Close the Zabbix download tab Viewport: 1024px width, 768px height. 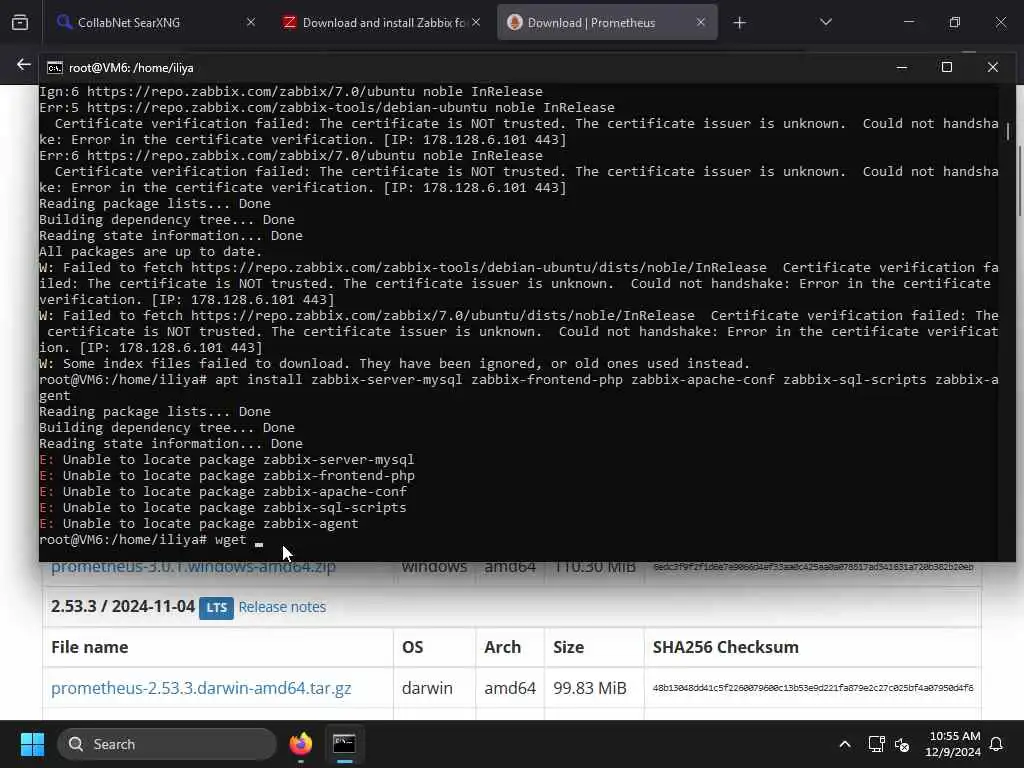tap(476, 23)
